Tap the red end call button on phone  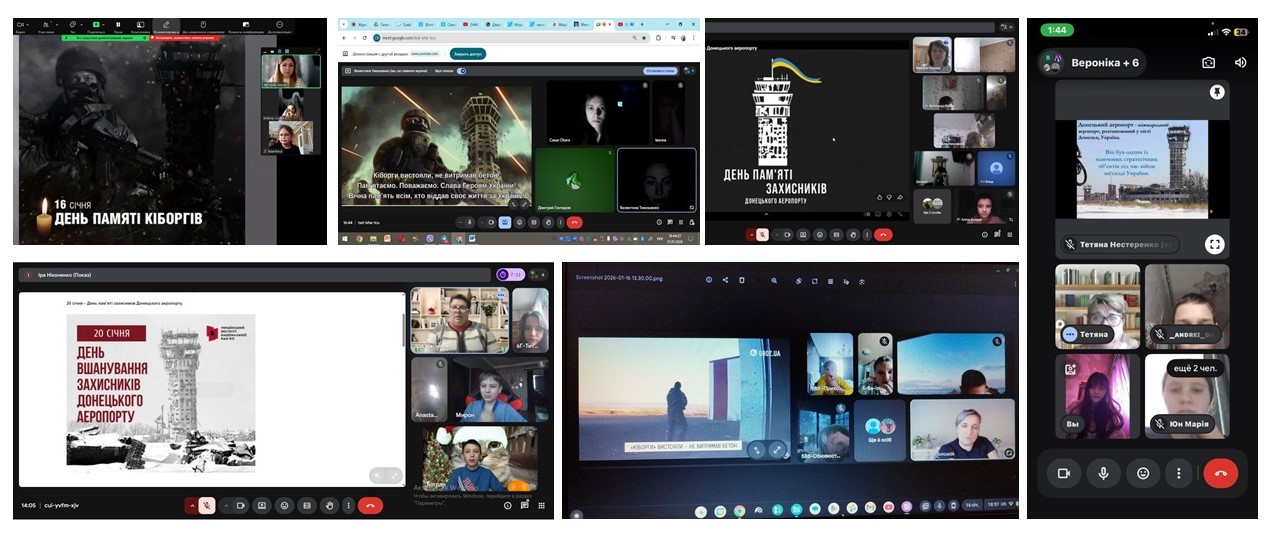[1220, 473]
